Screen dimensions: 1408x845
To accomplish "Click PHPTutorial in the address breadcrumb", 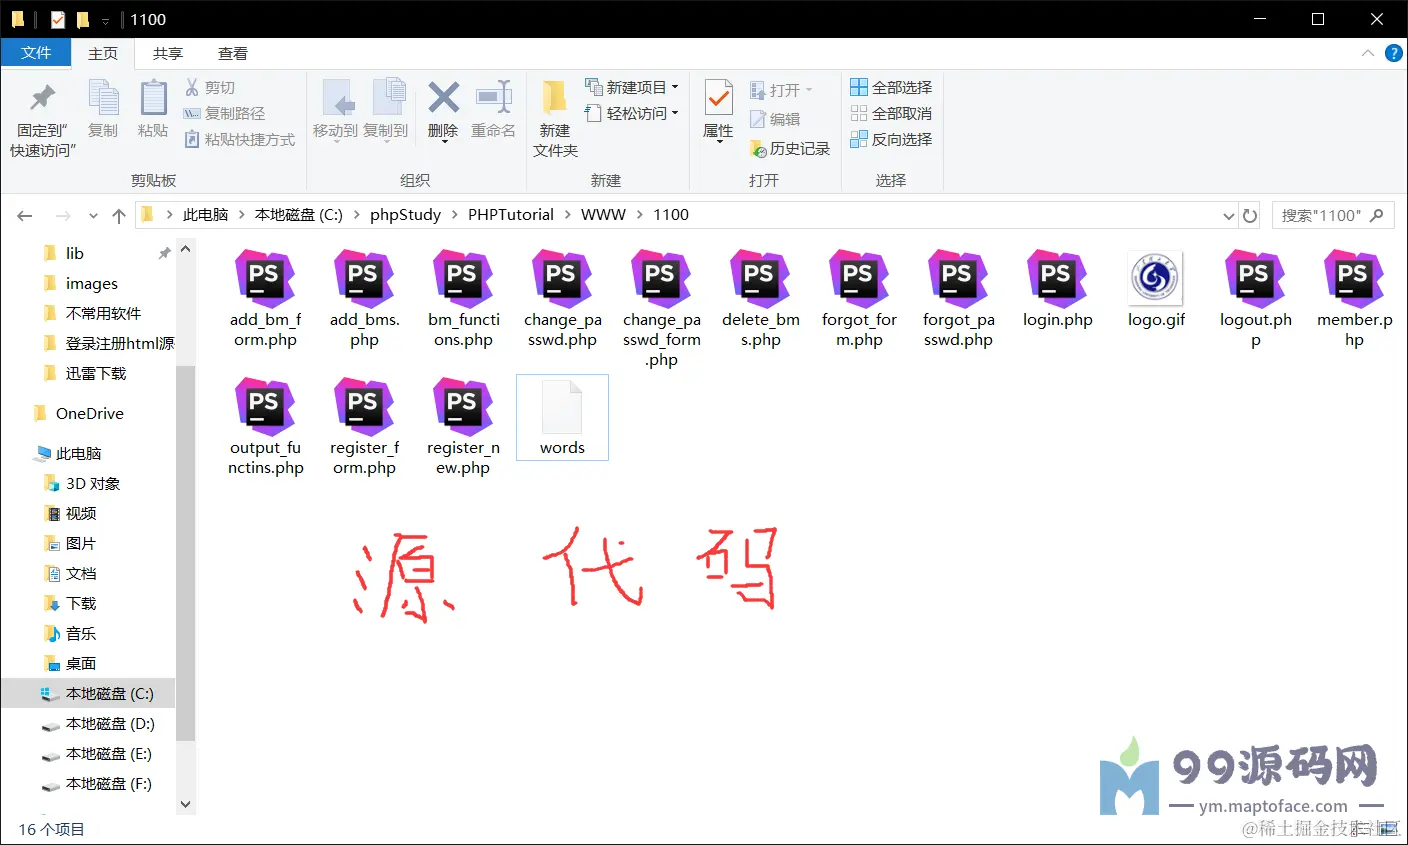I will tap(511, 215).
